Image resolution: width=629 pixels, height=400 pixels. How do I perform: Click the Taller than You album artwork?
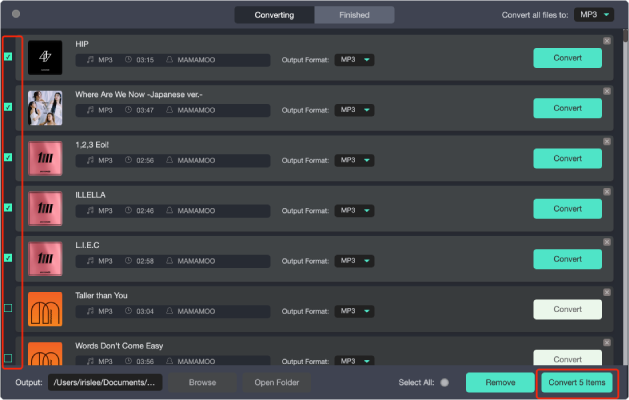pos(45,309)
